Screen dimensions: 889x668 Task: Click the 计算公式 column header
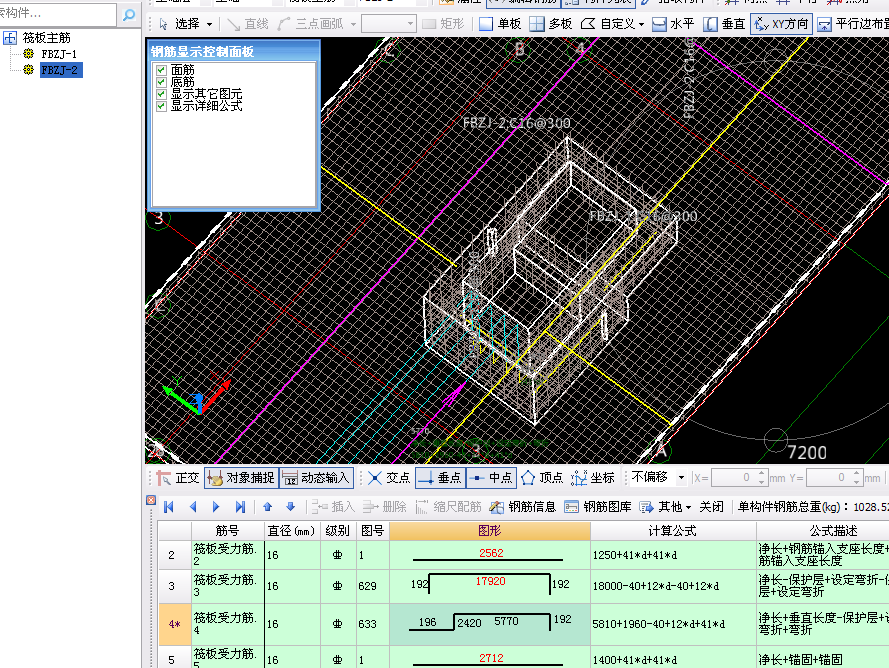click(673, 531)
